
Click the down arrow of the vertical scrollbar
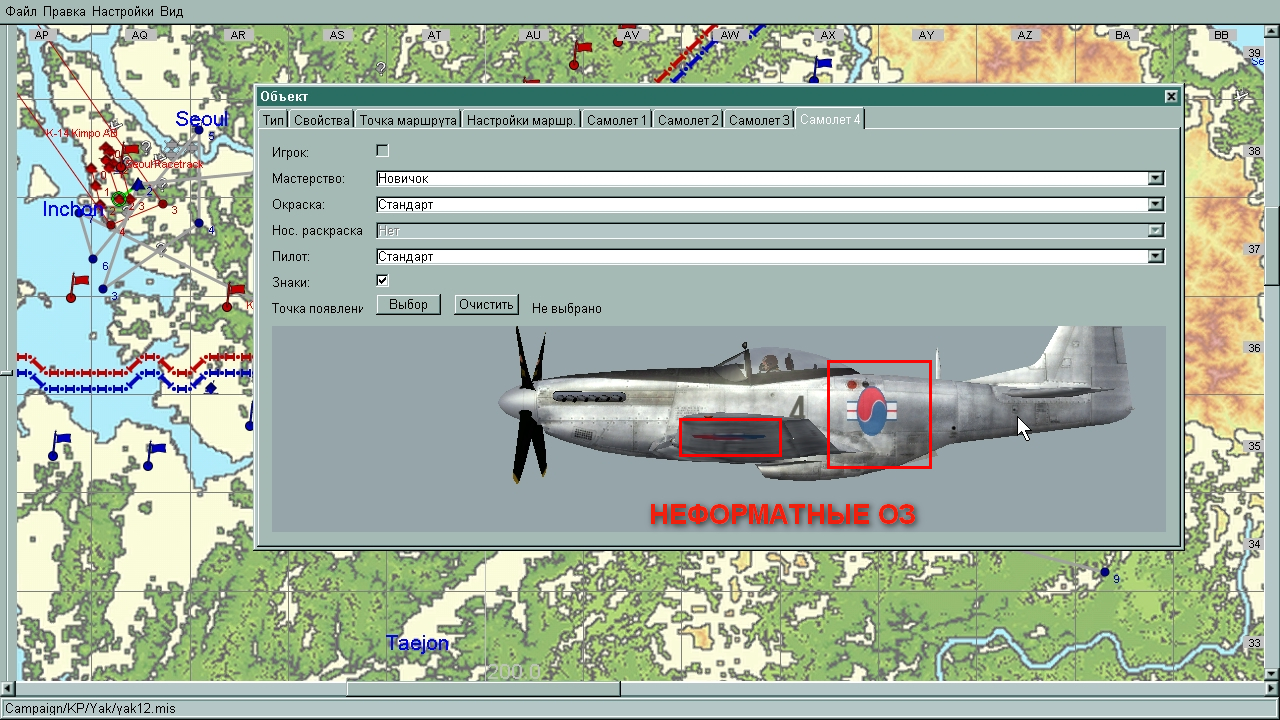(1272, 673)
